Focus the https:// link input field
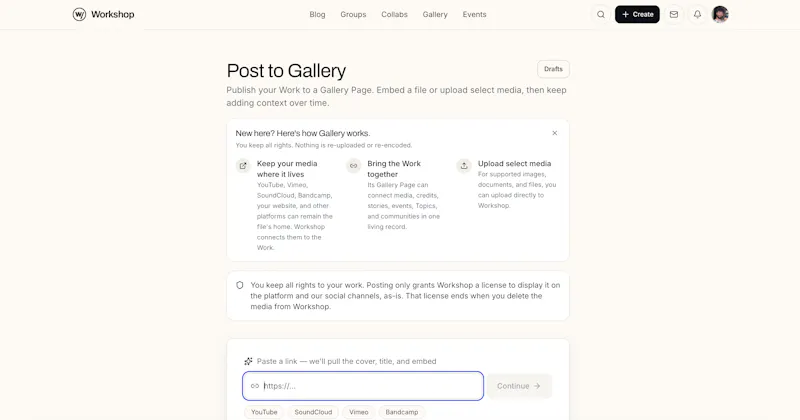 (x=363, y=386)
